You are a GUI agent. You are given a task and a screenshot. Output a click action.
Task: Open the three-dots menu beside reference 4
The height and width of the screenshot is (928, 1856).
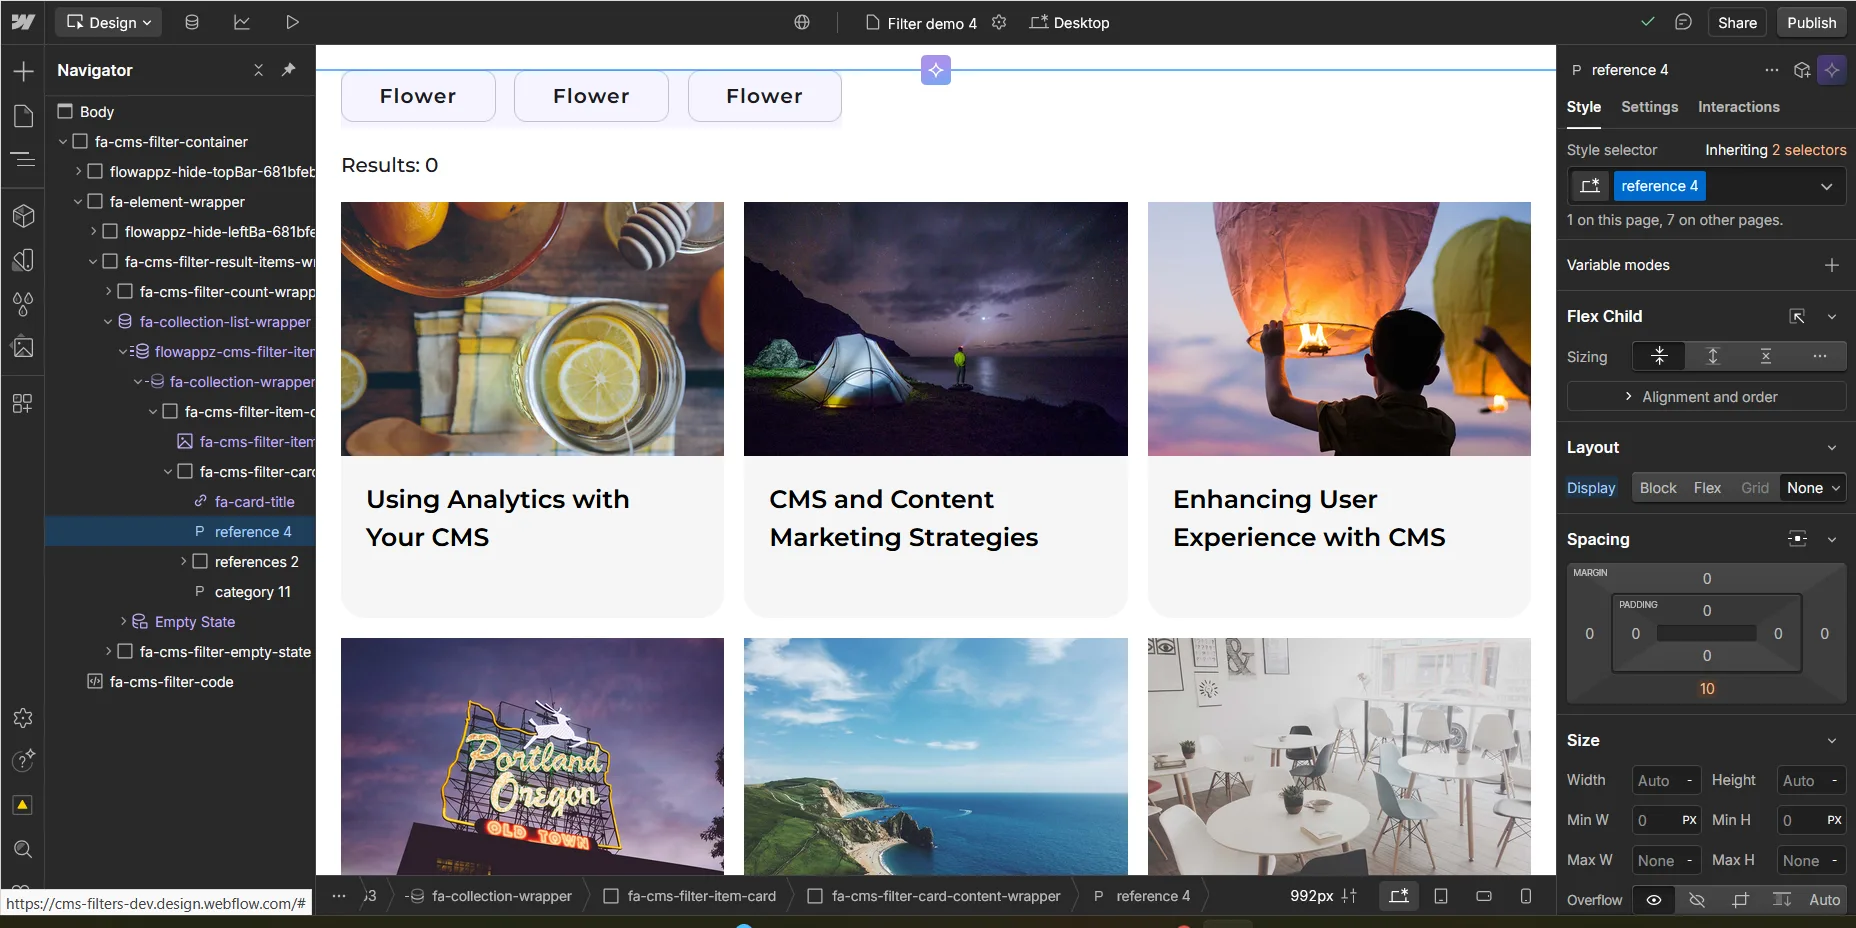pos(1772,70)
